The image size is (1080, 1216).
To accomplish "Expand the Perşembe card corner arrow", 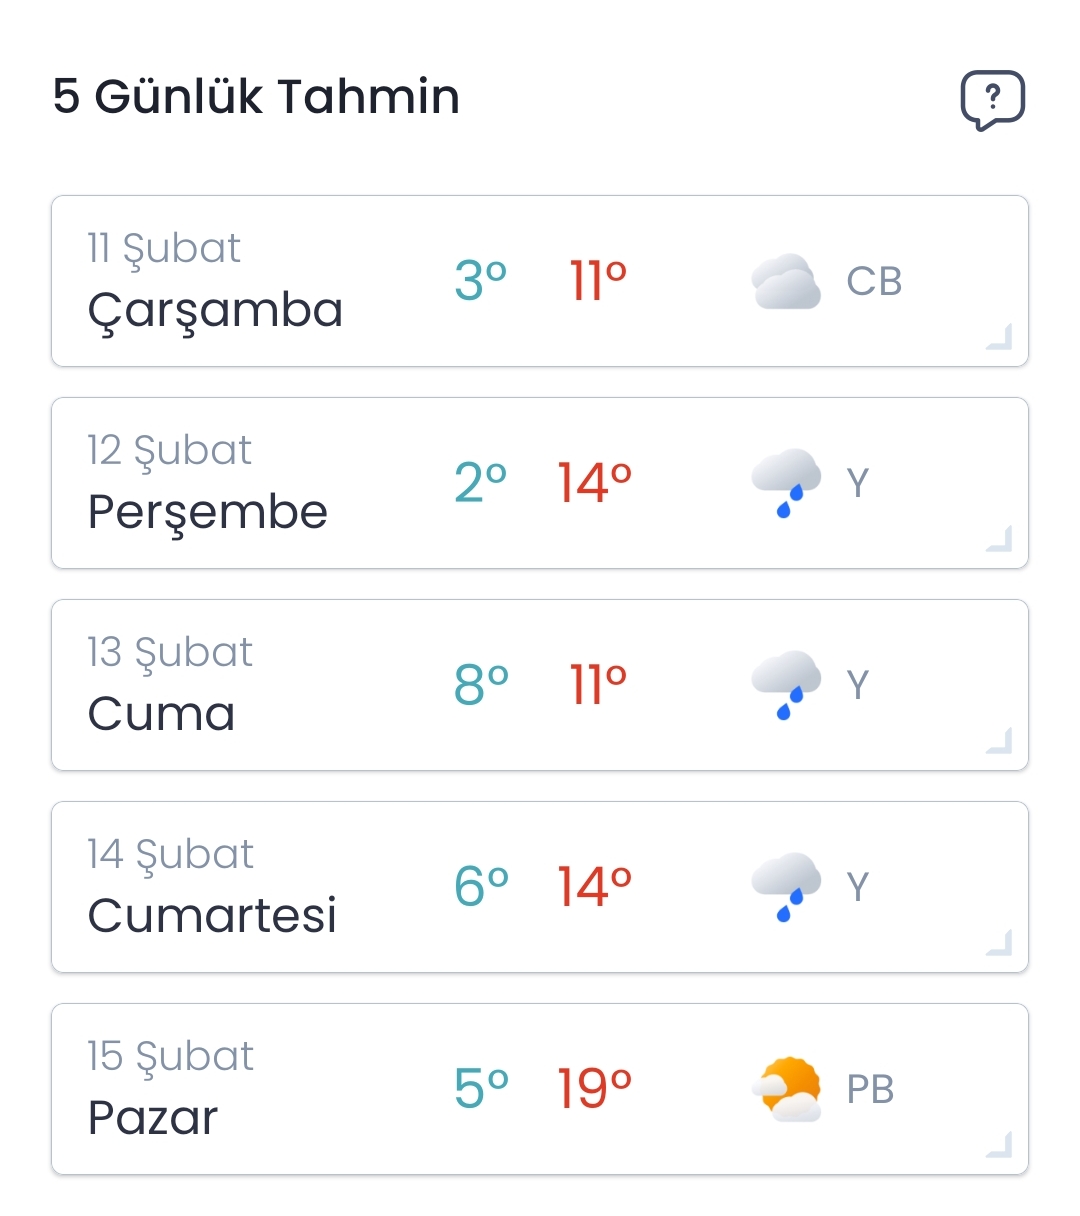I will [x=999, y=538].
